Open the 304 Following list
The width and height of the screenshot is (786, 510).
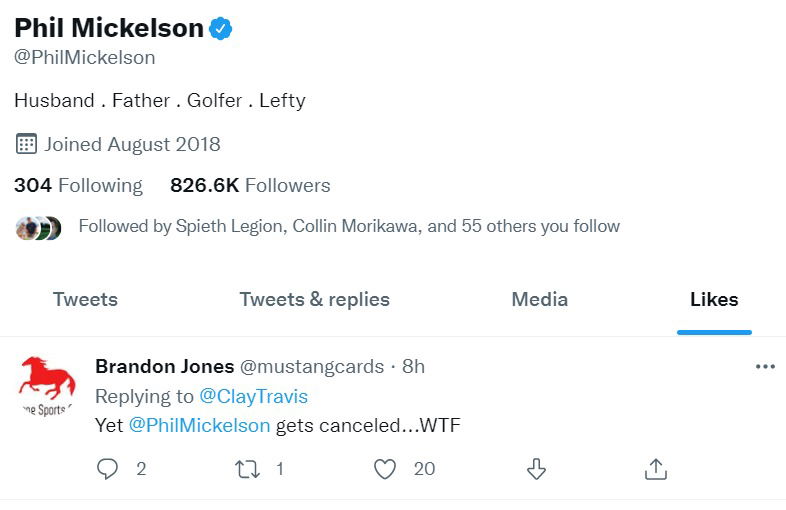(78, 185)
